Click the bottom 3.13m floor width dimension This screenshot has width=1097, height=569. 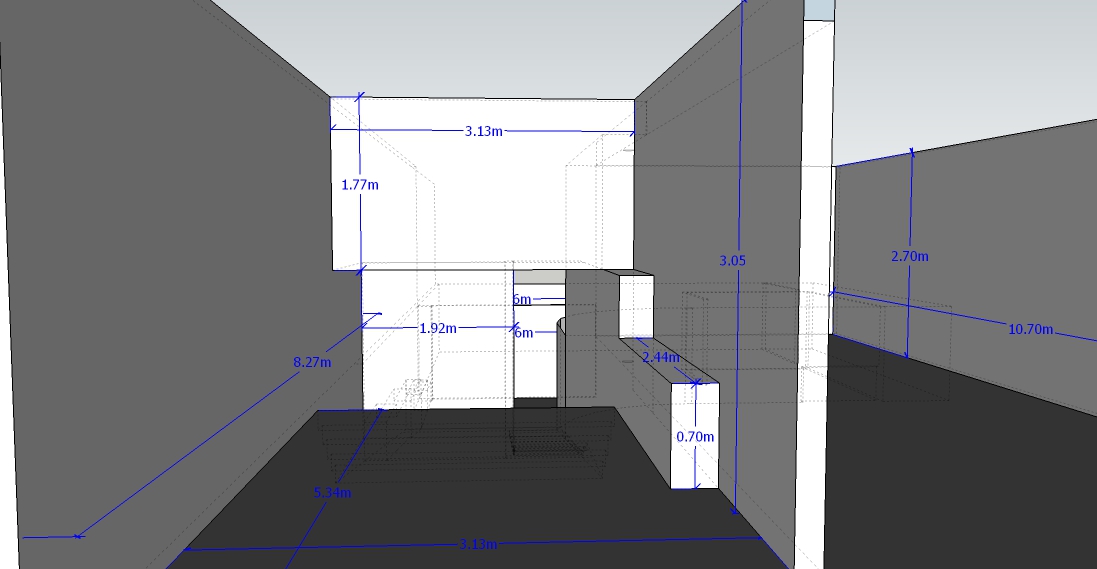478,544
